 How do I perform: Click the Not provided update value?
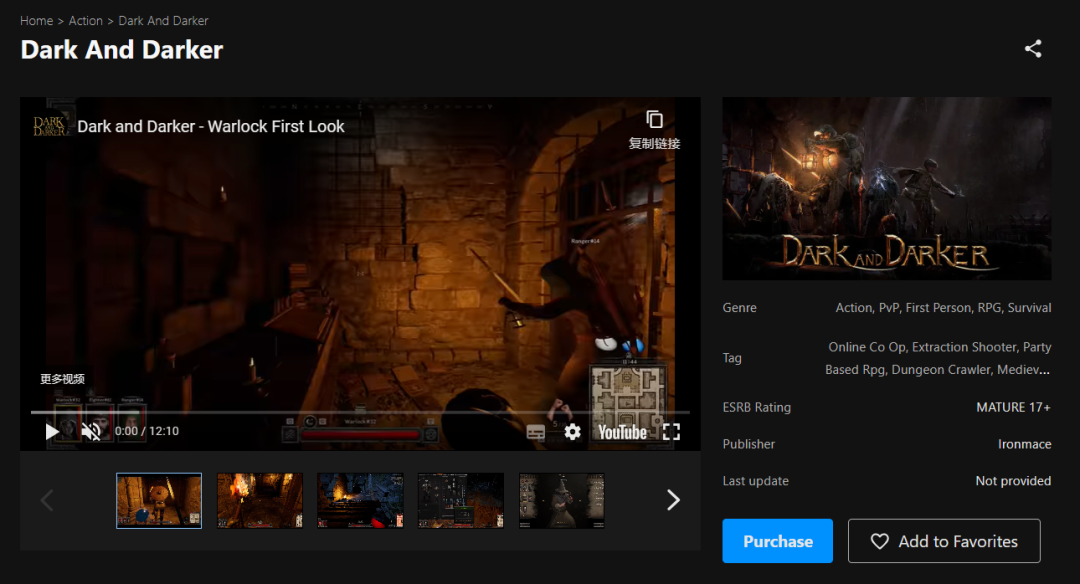[x=1013, y=481]
